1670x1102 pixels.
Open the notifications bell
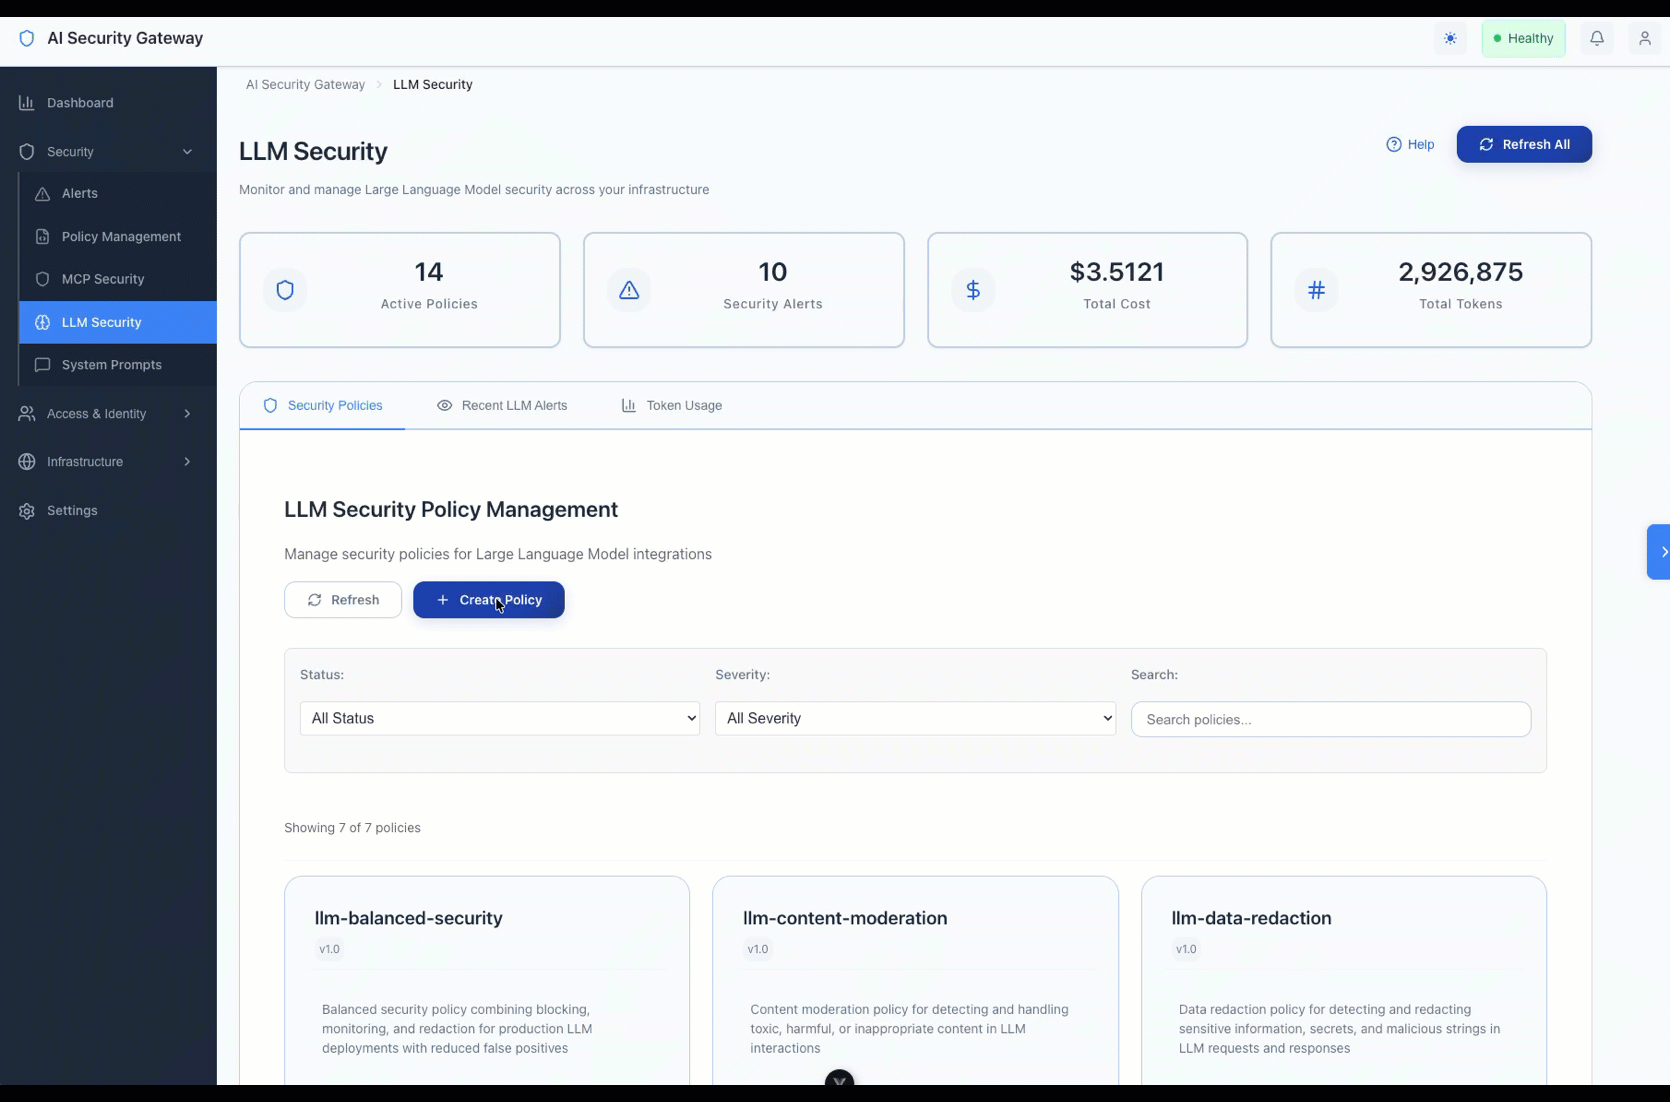1597,38
